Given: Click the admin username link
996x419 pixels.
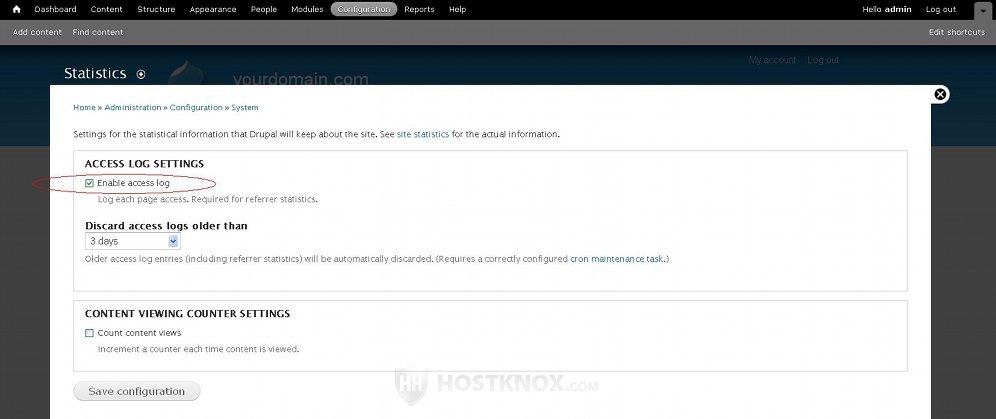Looking at the screenshot, I should [898, 10].
